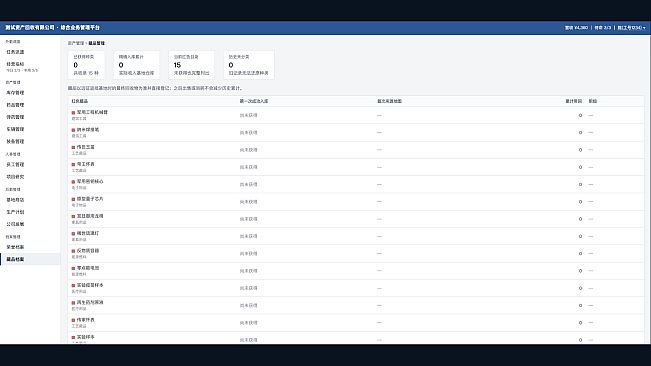The width and height of the screenshot is (651, 366).
Task: Click the count 0 in 零点能电池 row
Action: [x=580, y=271]
